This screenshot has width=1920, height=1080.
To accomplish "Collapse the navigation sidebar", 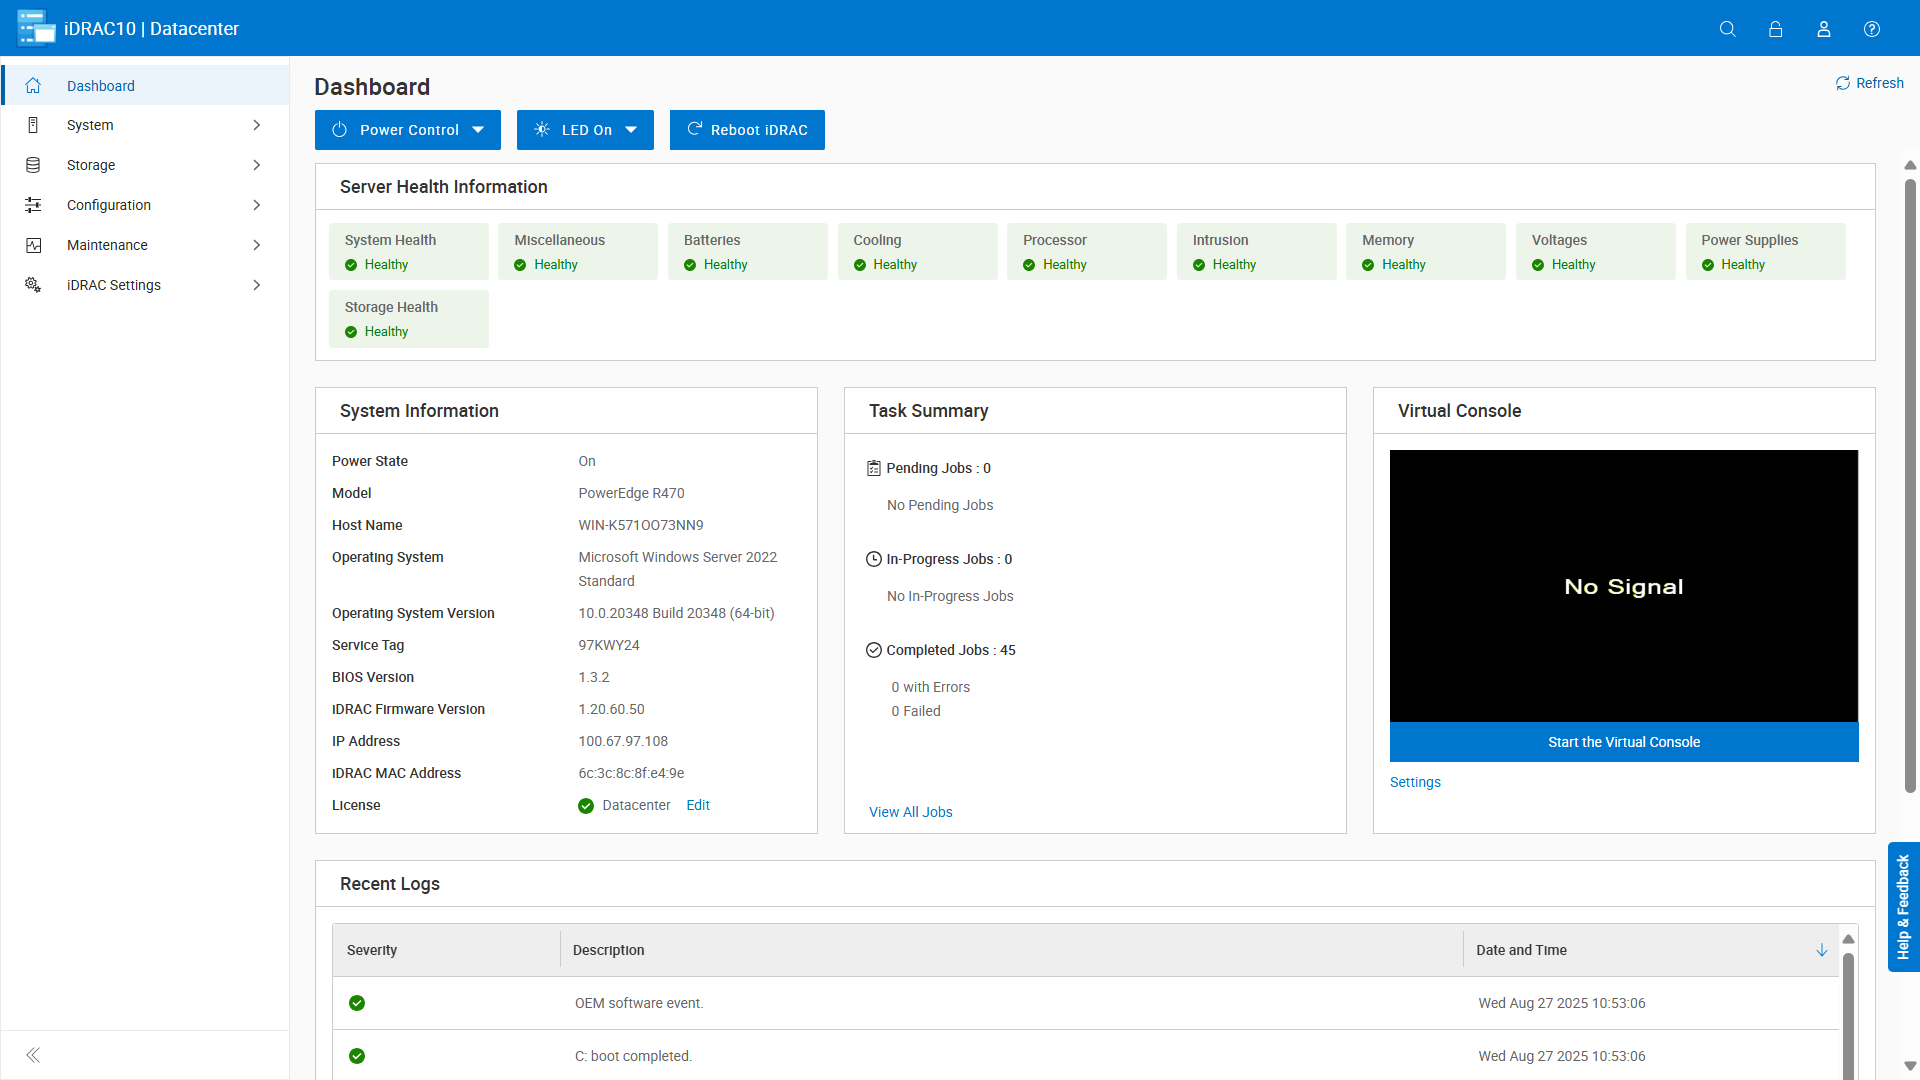I will coord(33,1055).
